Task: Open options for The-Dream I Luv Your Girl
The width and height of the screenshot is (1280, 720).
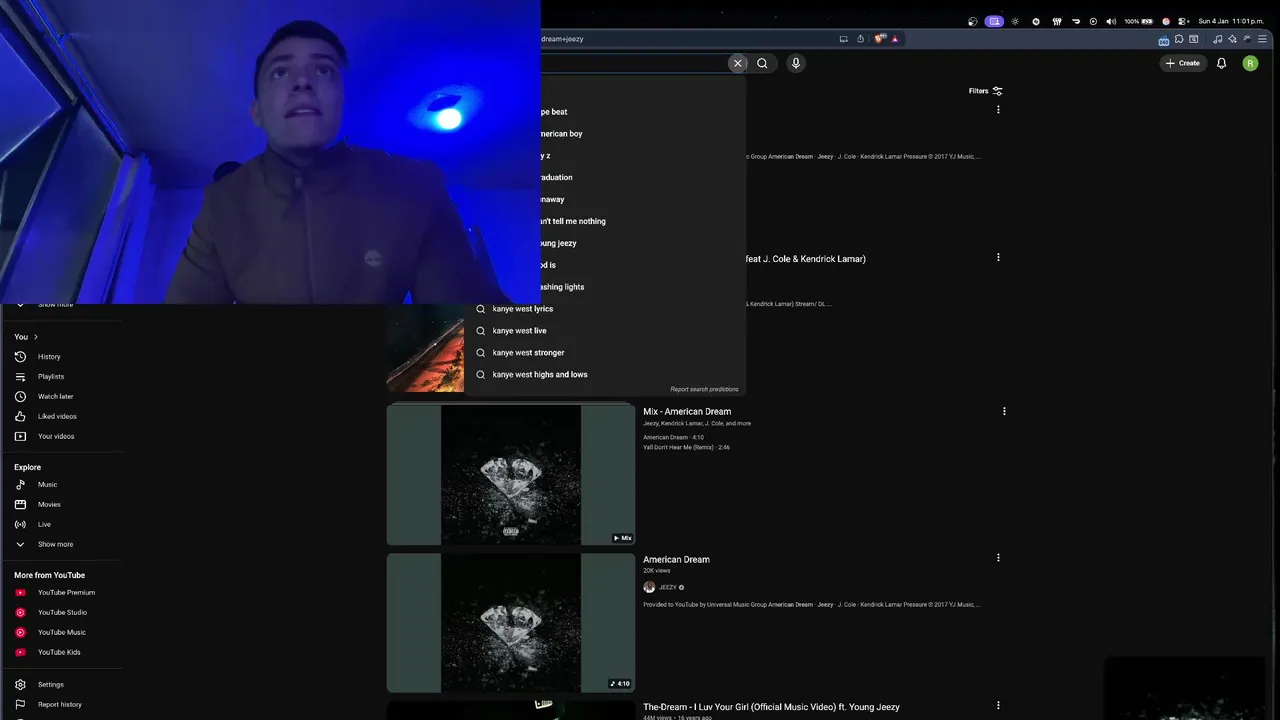Action: tap(998, 705)
